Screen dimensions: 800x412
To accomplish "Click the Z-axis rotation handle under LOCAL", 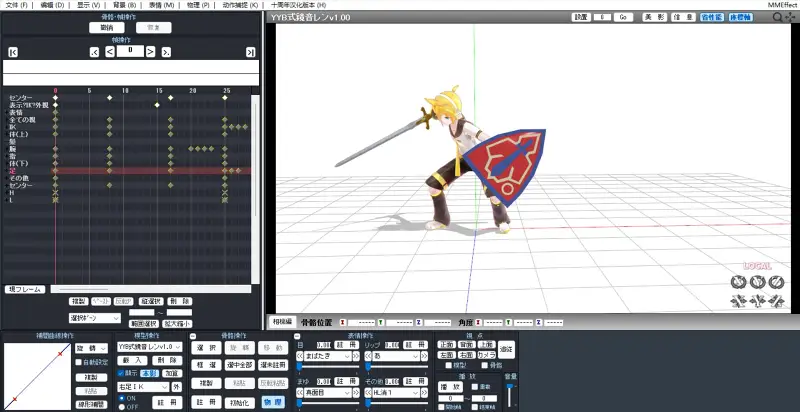I will coord(776,281).
